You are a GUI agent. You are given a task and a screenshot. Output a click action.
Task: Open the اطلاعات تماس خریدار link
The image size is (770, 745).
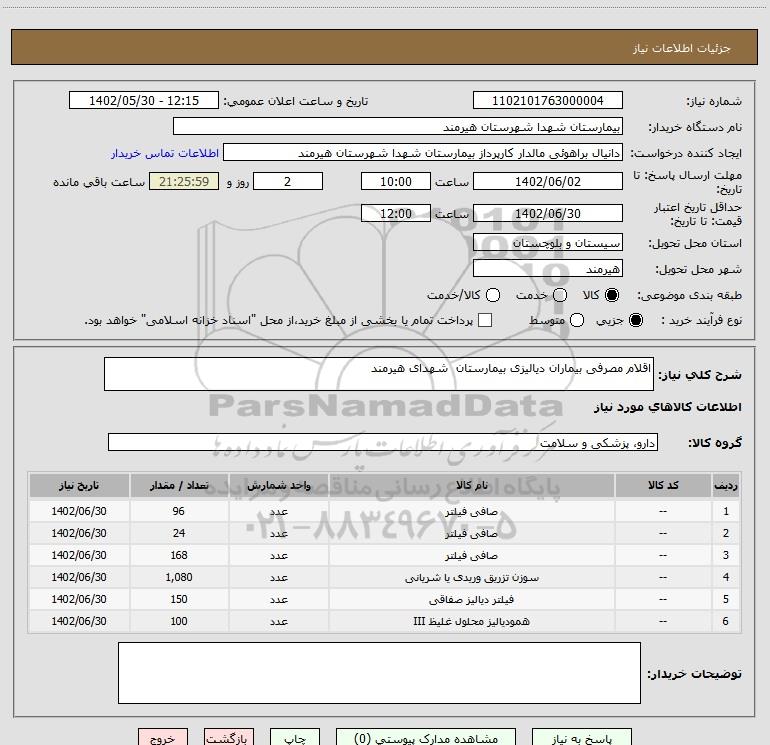click(x=165, y=153)
